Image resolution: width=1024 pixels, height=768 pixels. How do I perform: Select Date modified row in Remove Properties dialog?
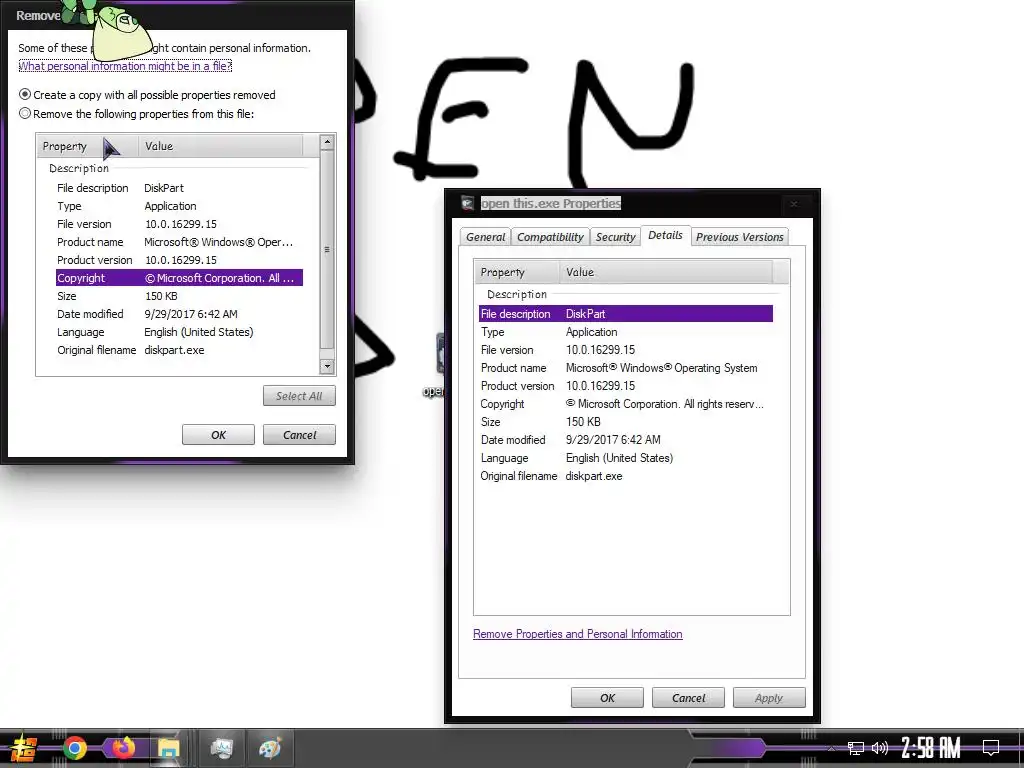click(x=179, y=314)
